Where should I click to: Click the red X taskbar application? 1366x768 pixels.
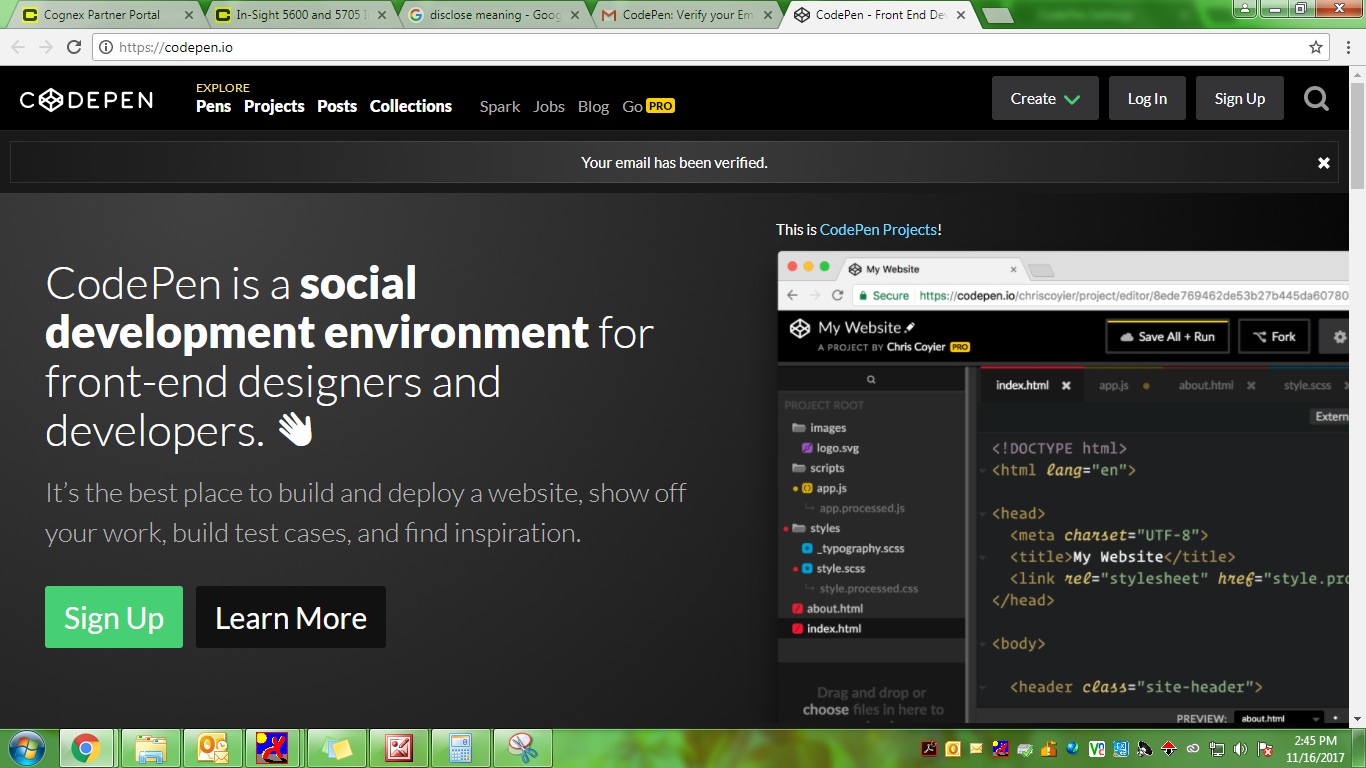click(x=399, y=748)
